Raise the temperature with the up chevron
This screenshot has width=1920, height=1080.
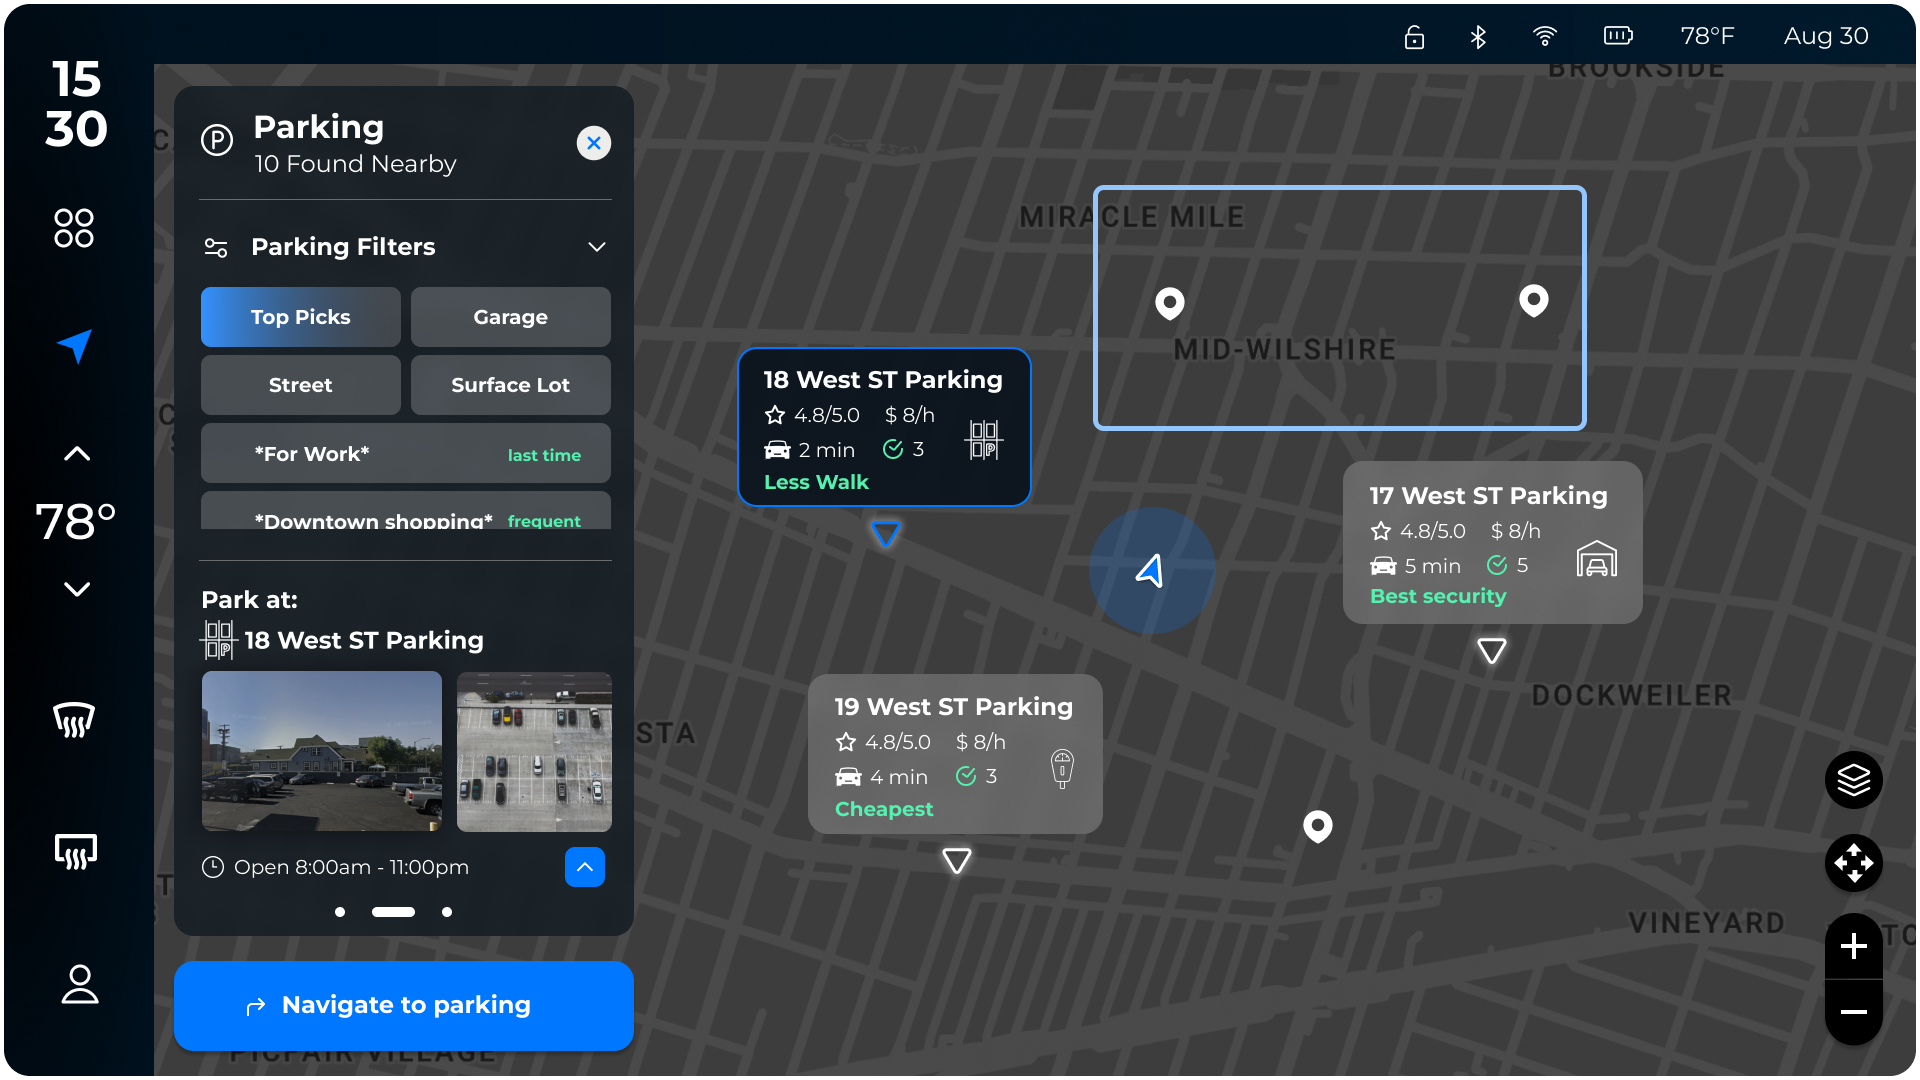pos(77,454)
